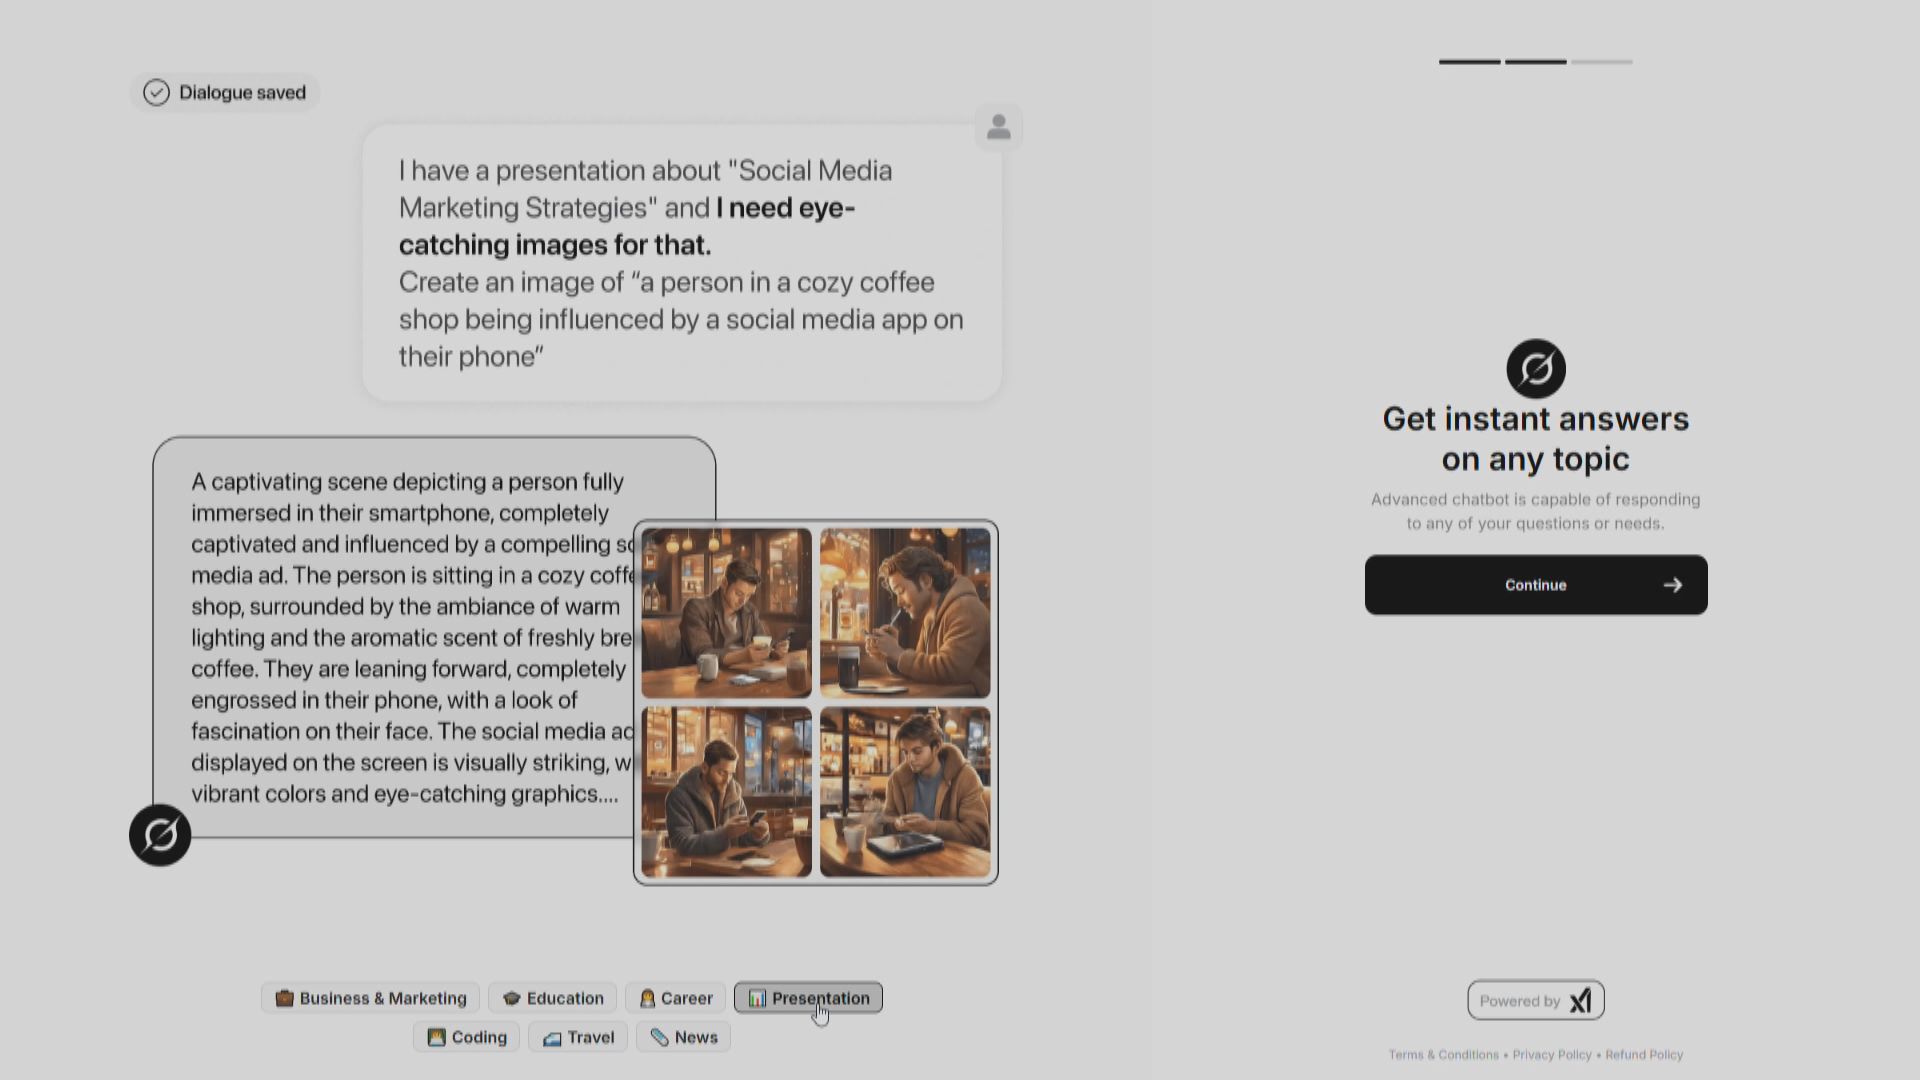This screenshot has width=1920, height=1080.
Task: Pick the News category chip
Action: coord(684,1037)
